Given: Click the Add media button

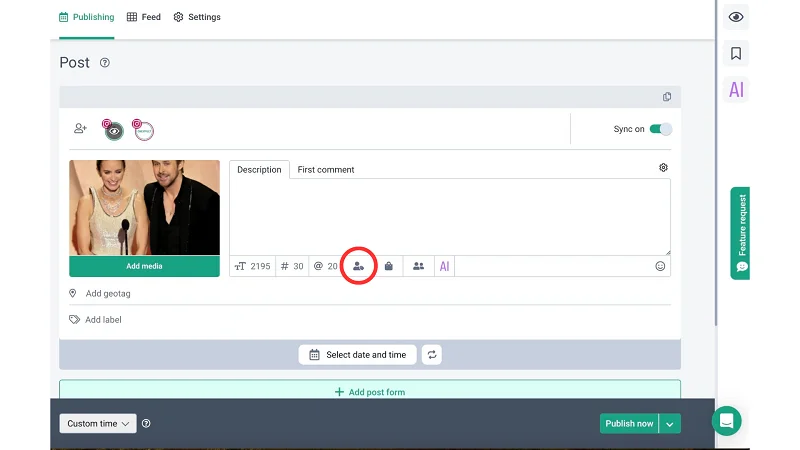Looking at the screenshot, I should tap(144, 267).
